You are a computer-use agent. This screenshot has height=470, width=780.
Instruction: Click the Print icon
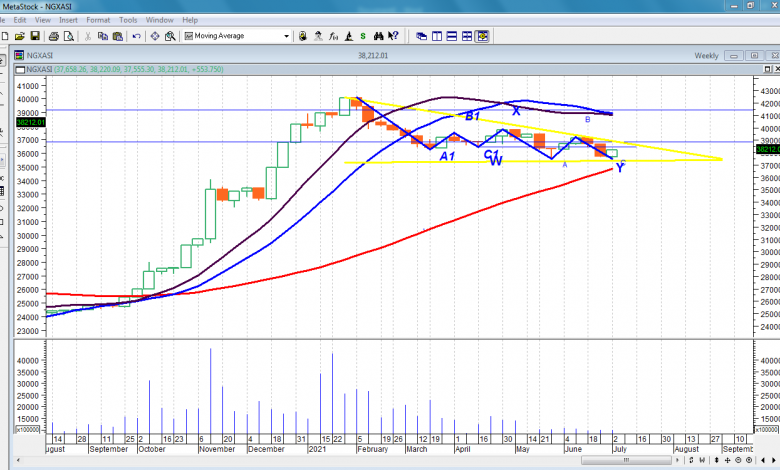tap(54, 36)
